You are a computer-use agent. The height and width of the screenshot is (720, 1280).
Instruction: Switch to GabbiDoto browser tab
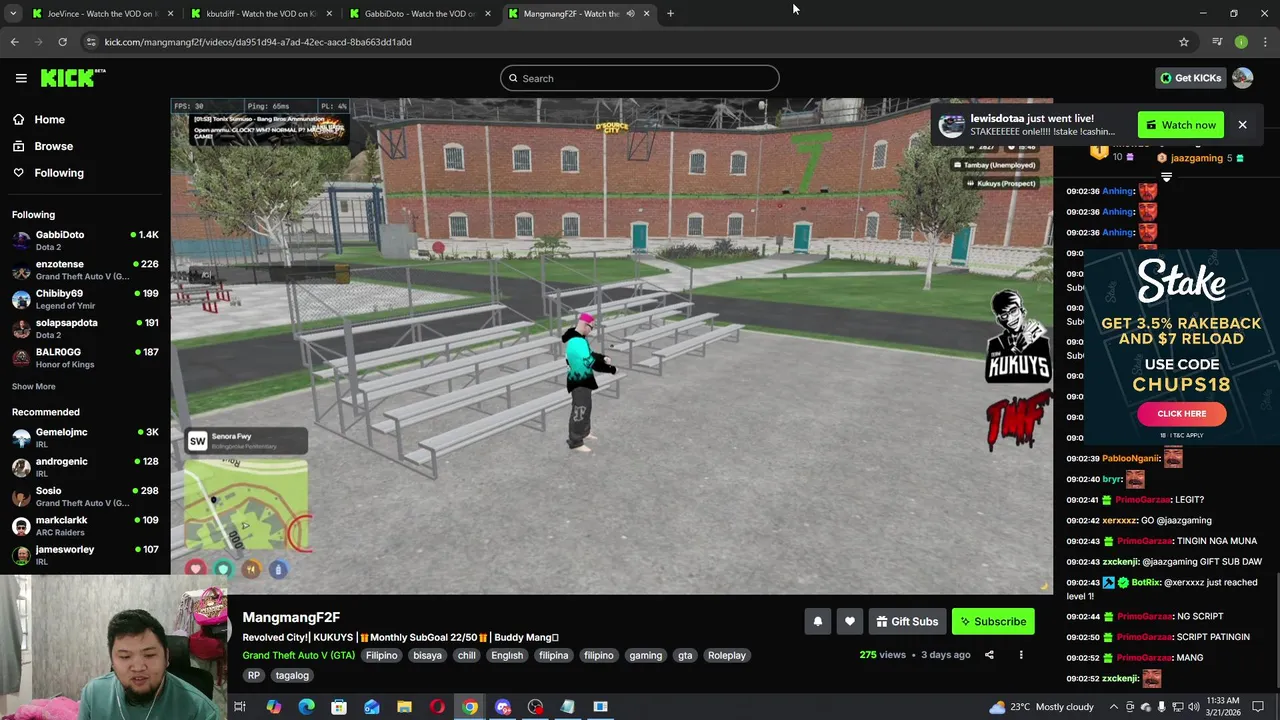coord(418,14)
